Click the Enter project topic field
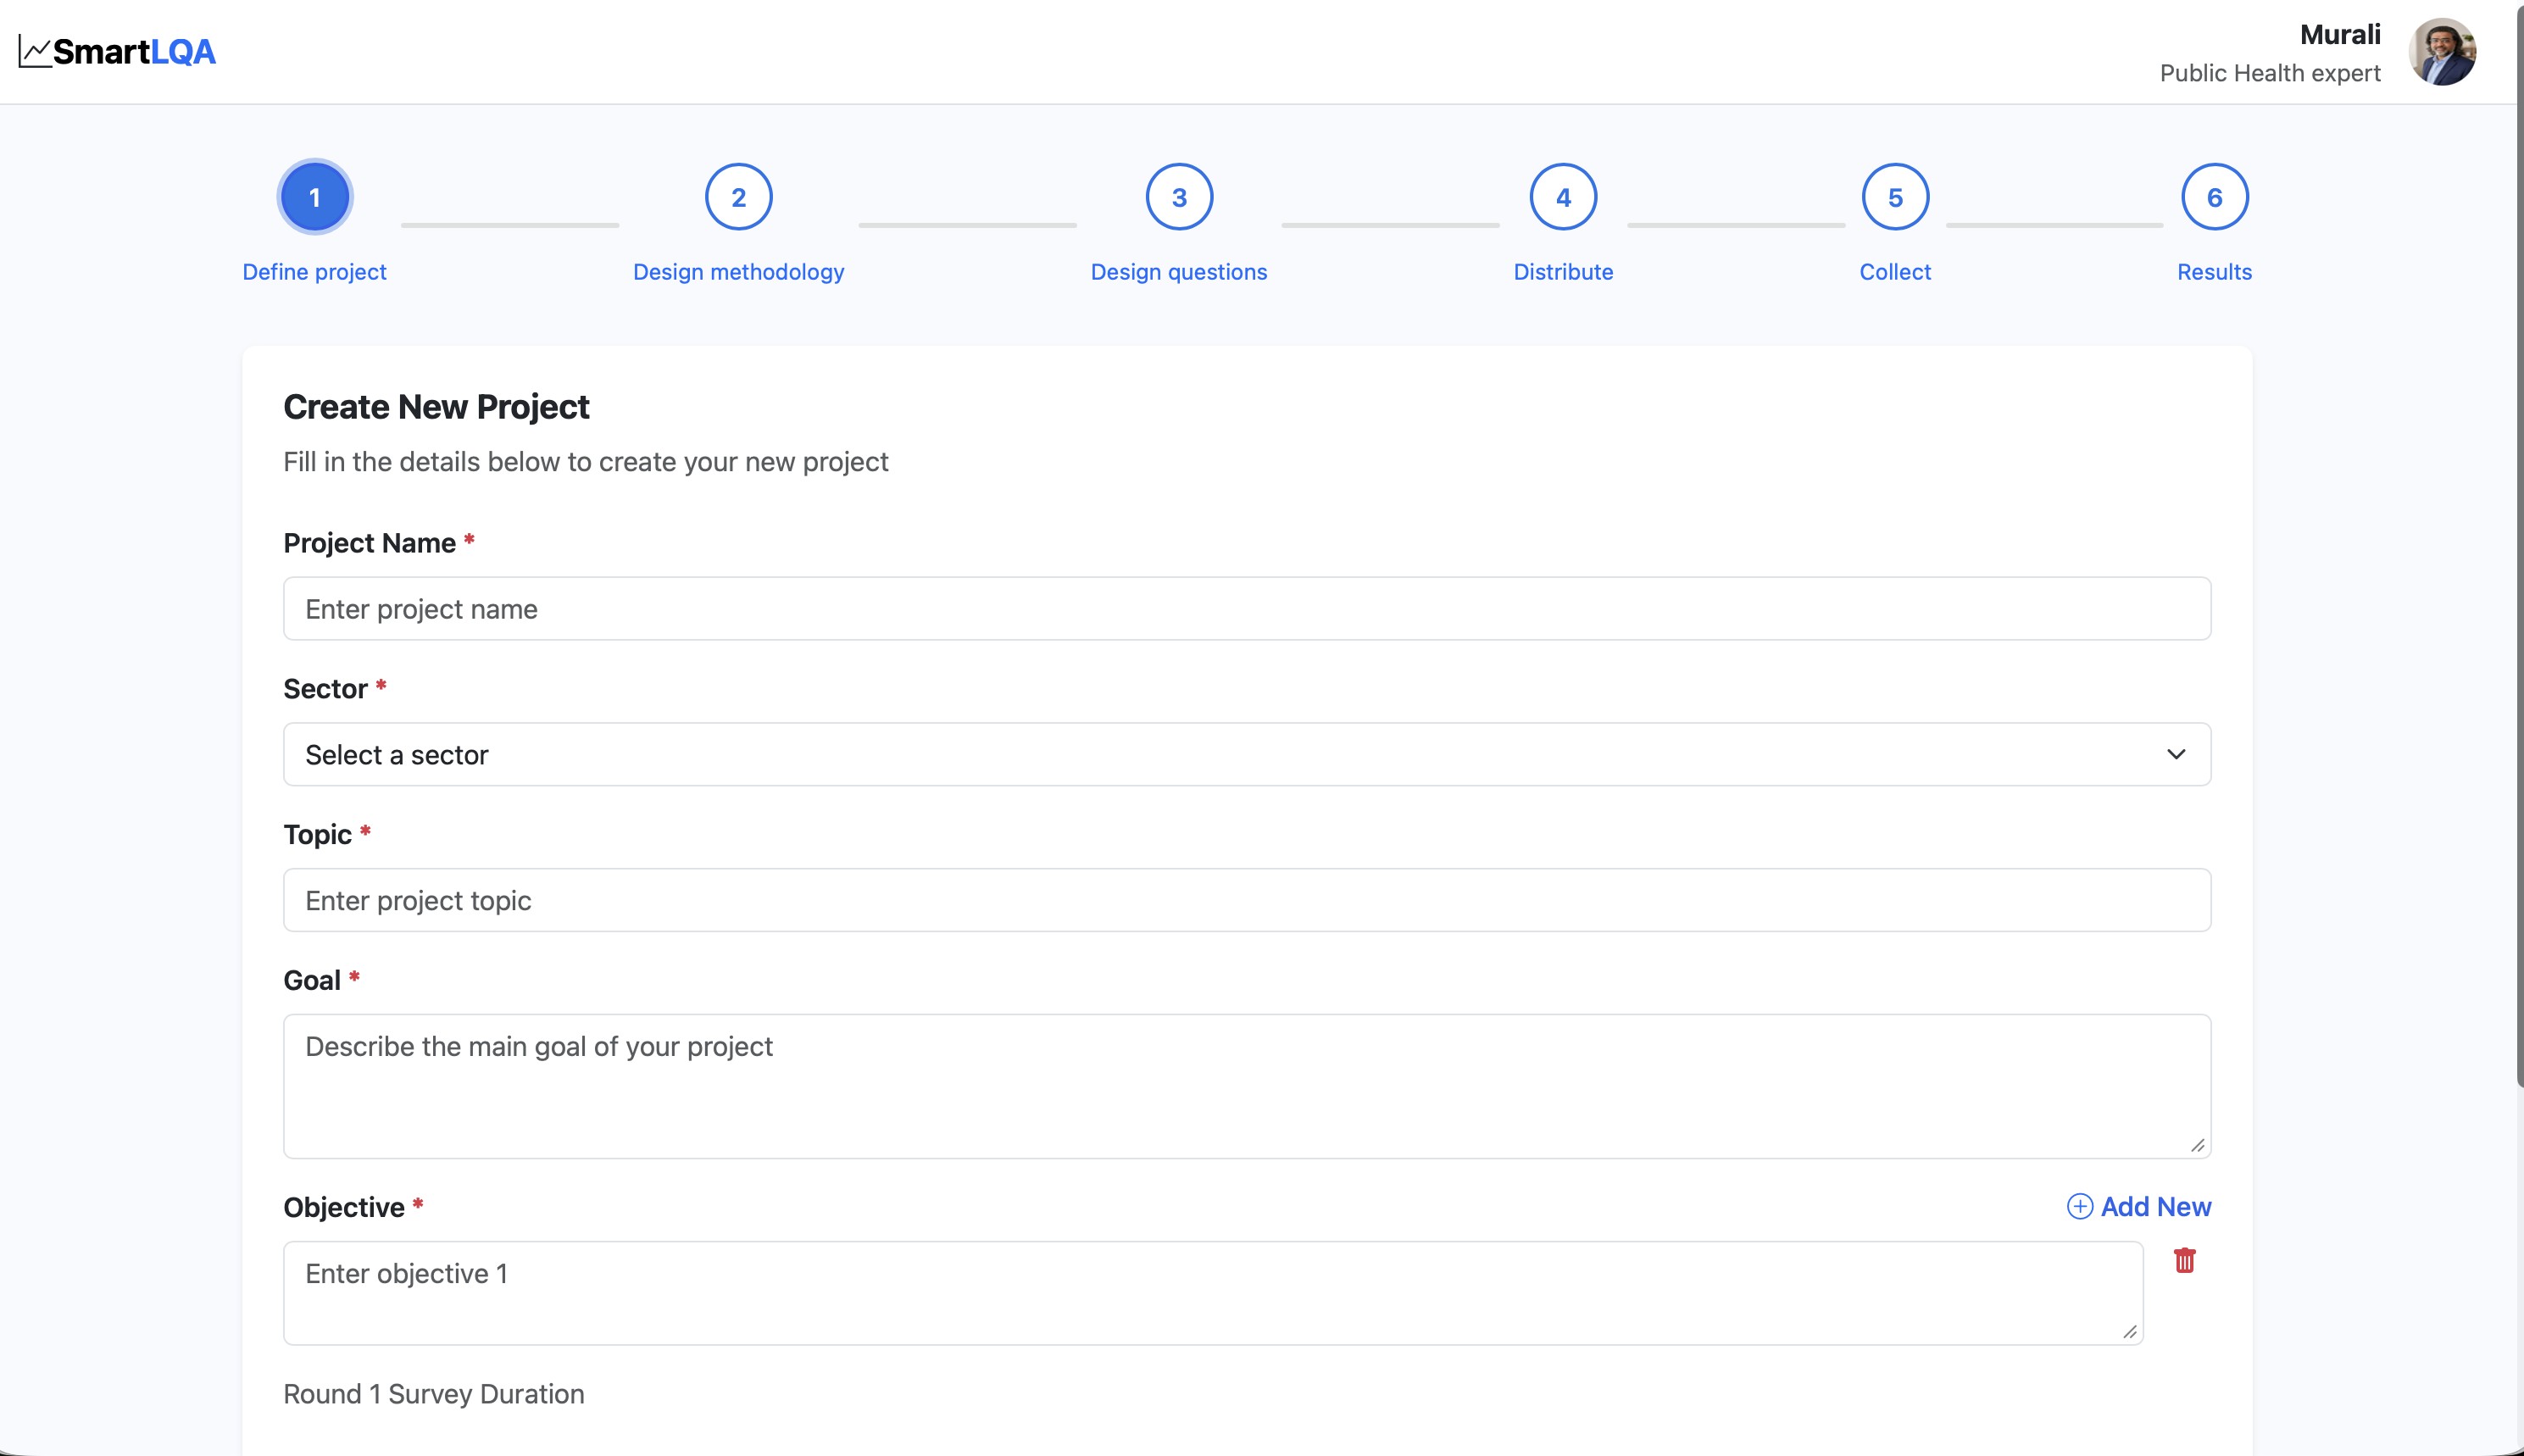2524x1456 pixels. pyautogui.click(x=1246, y=900)
